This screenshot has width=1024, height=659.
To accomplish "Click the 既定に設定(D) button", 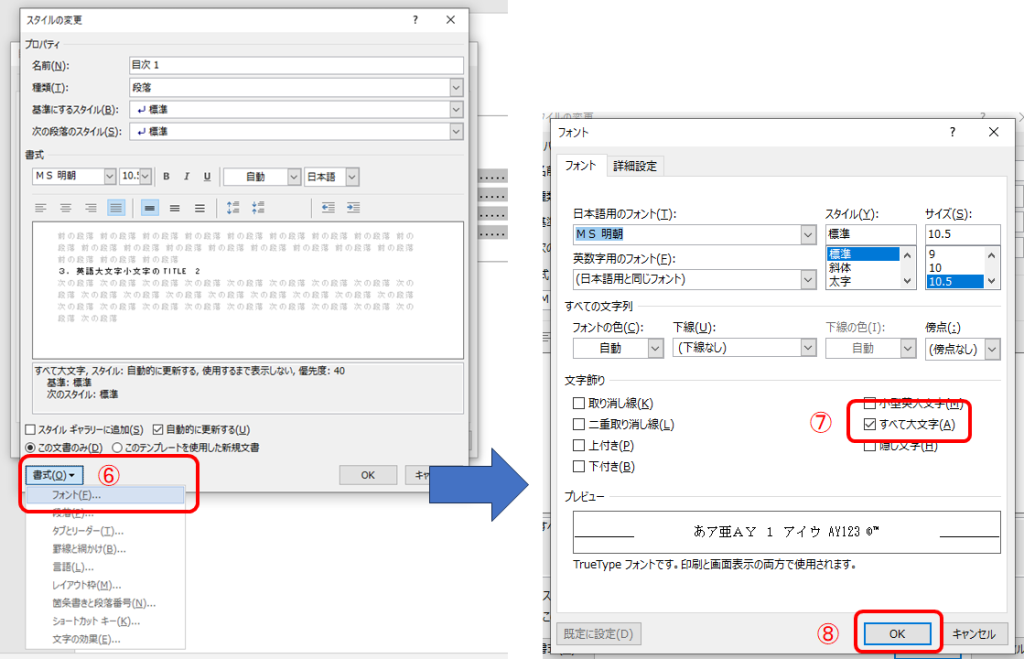I will [598, 634].
